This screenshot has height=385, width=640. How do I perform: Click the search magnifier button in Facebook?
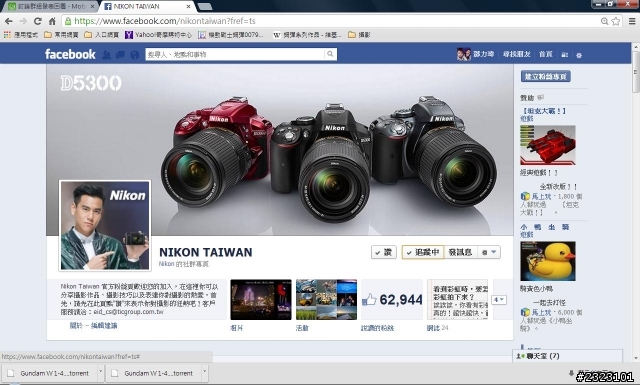tap(330, 54)
